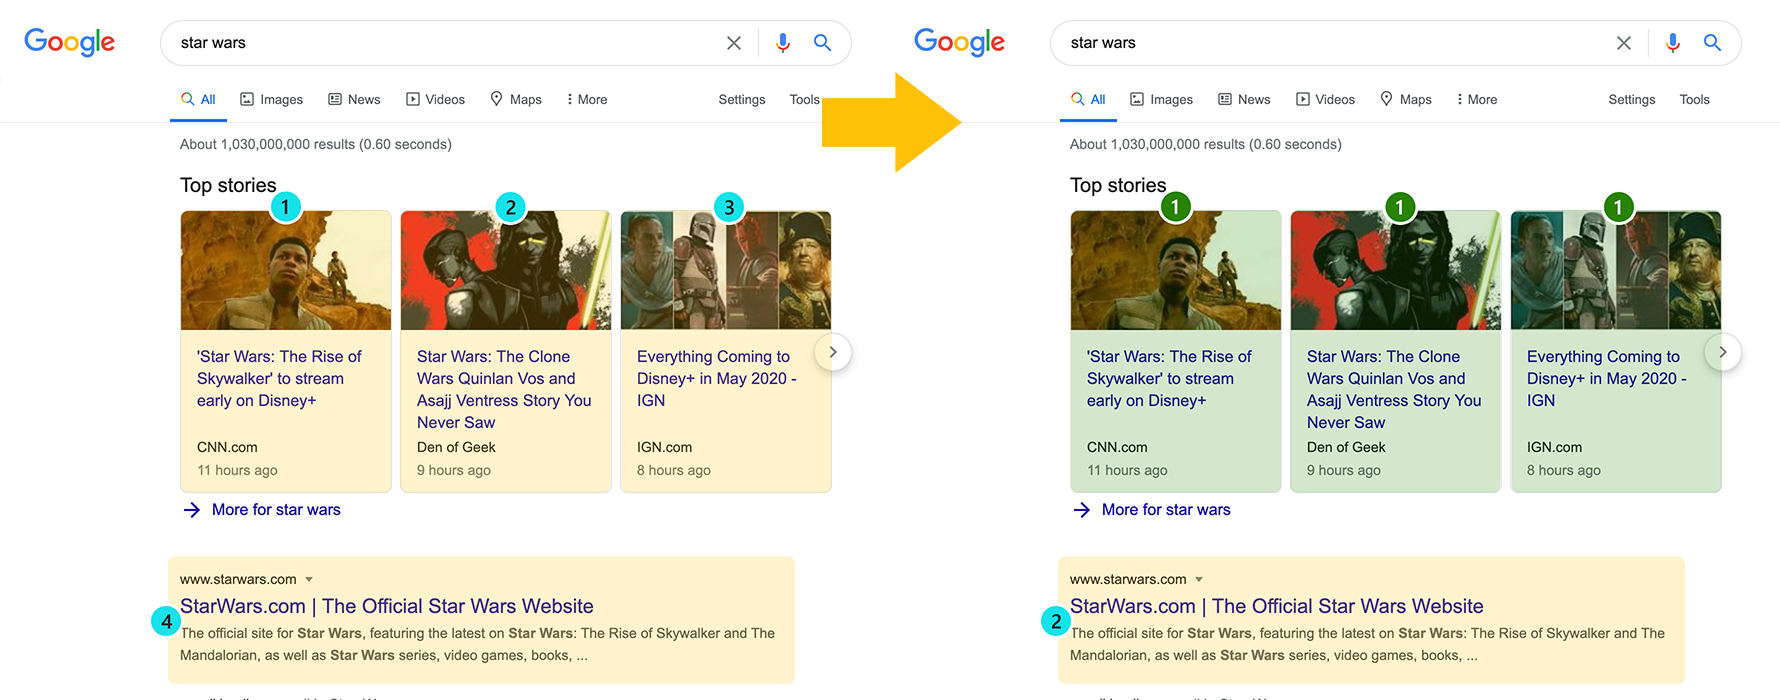Open the yellow CNN.com story thumbnail
The image size is (1780, 700).
[x=286, y=270]
